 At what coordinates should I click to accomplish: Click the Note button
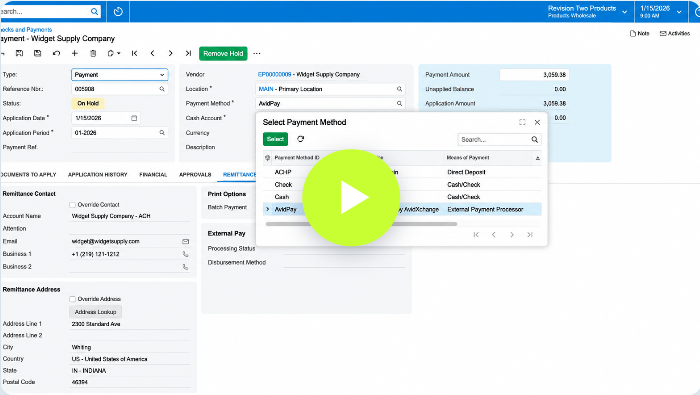(x=639, y=33)
